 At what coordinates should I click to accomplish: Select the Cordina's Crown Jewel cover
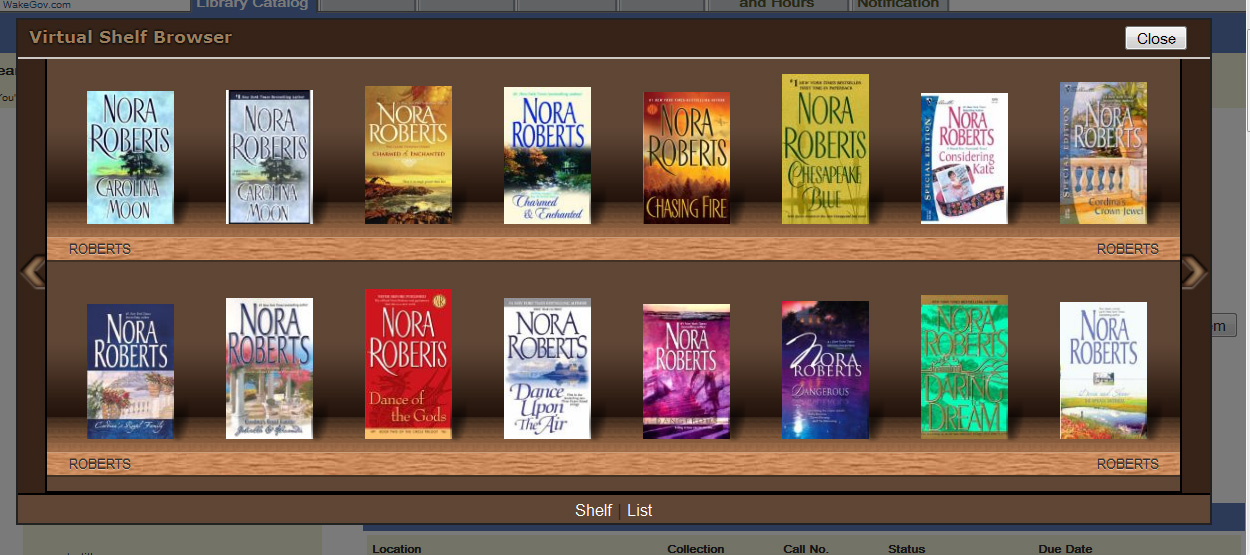1103,153
